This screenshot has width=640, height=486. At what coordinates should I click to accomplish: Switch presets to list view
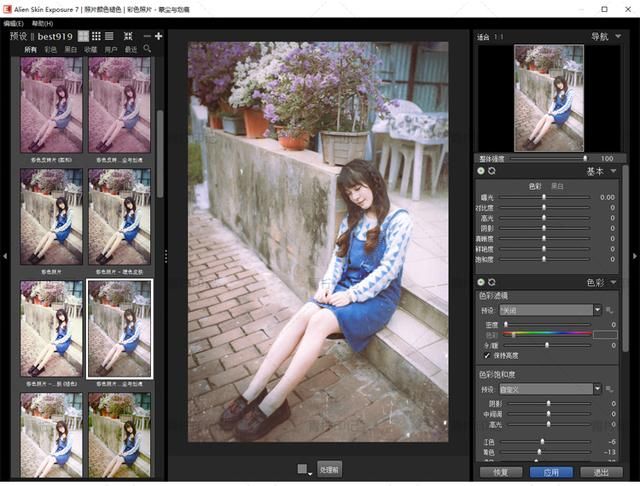(x=109, y=36)
